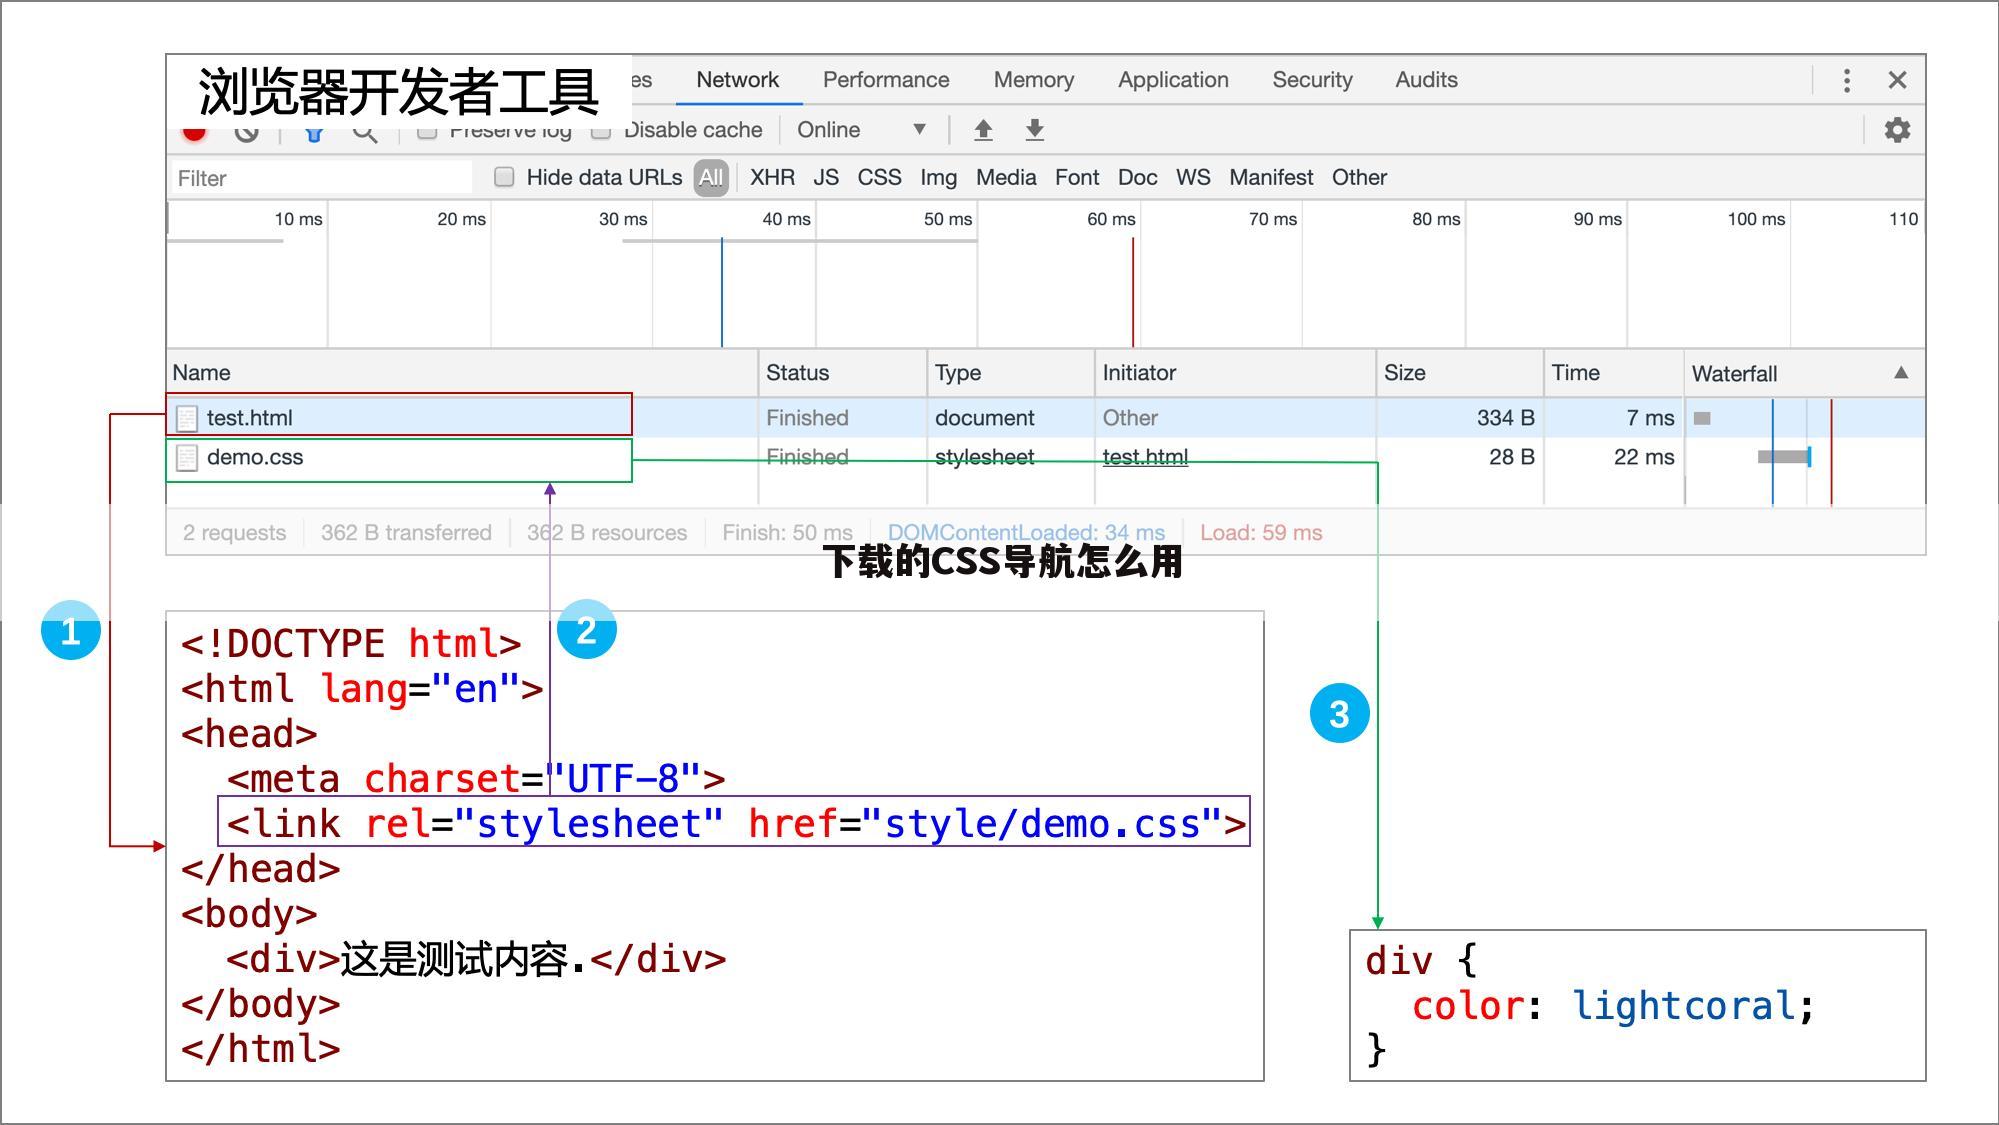This screenshot has width=1999, height=1125.
Task: Open the Online throttling dropdown
Action: (x=861, y=130)
